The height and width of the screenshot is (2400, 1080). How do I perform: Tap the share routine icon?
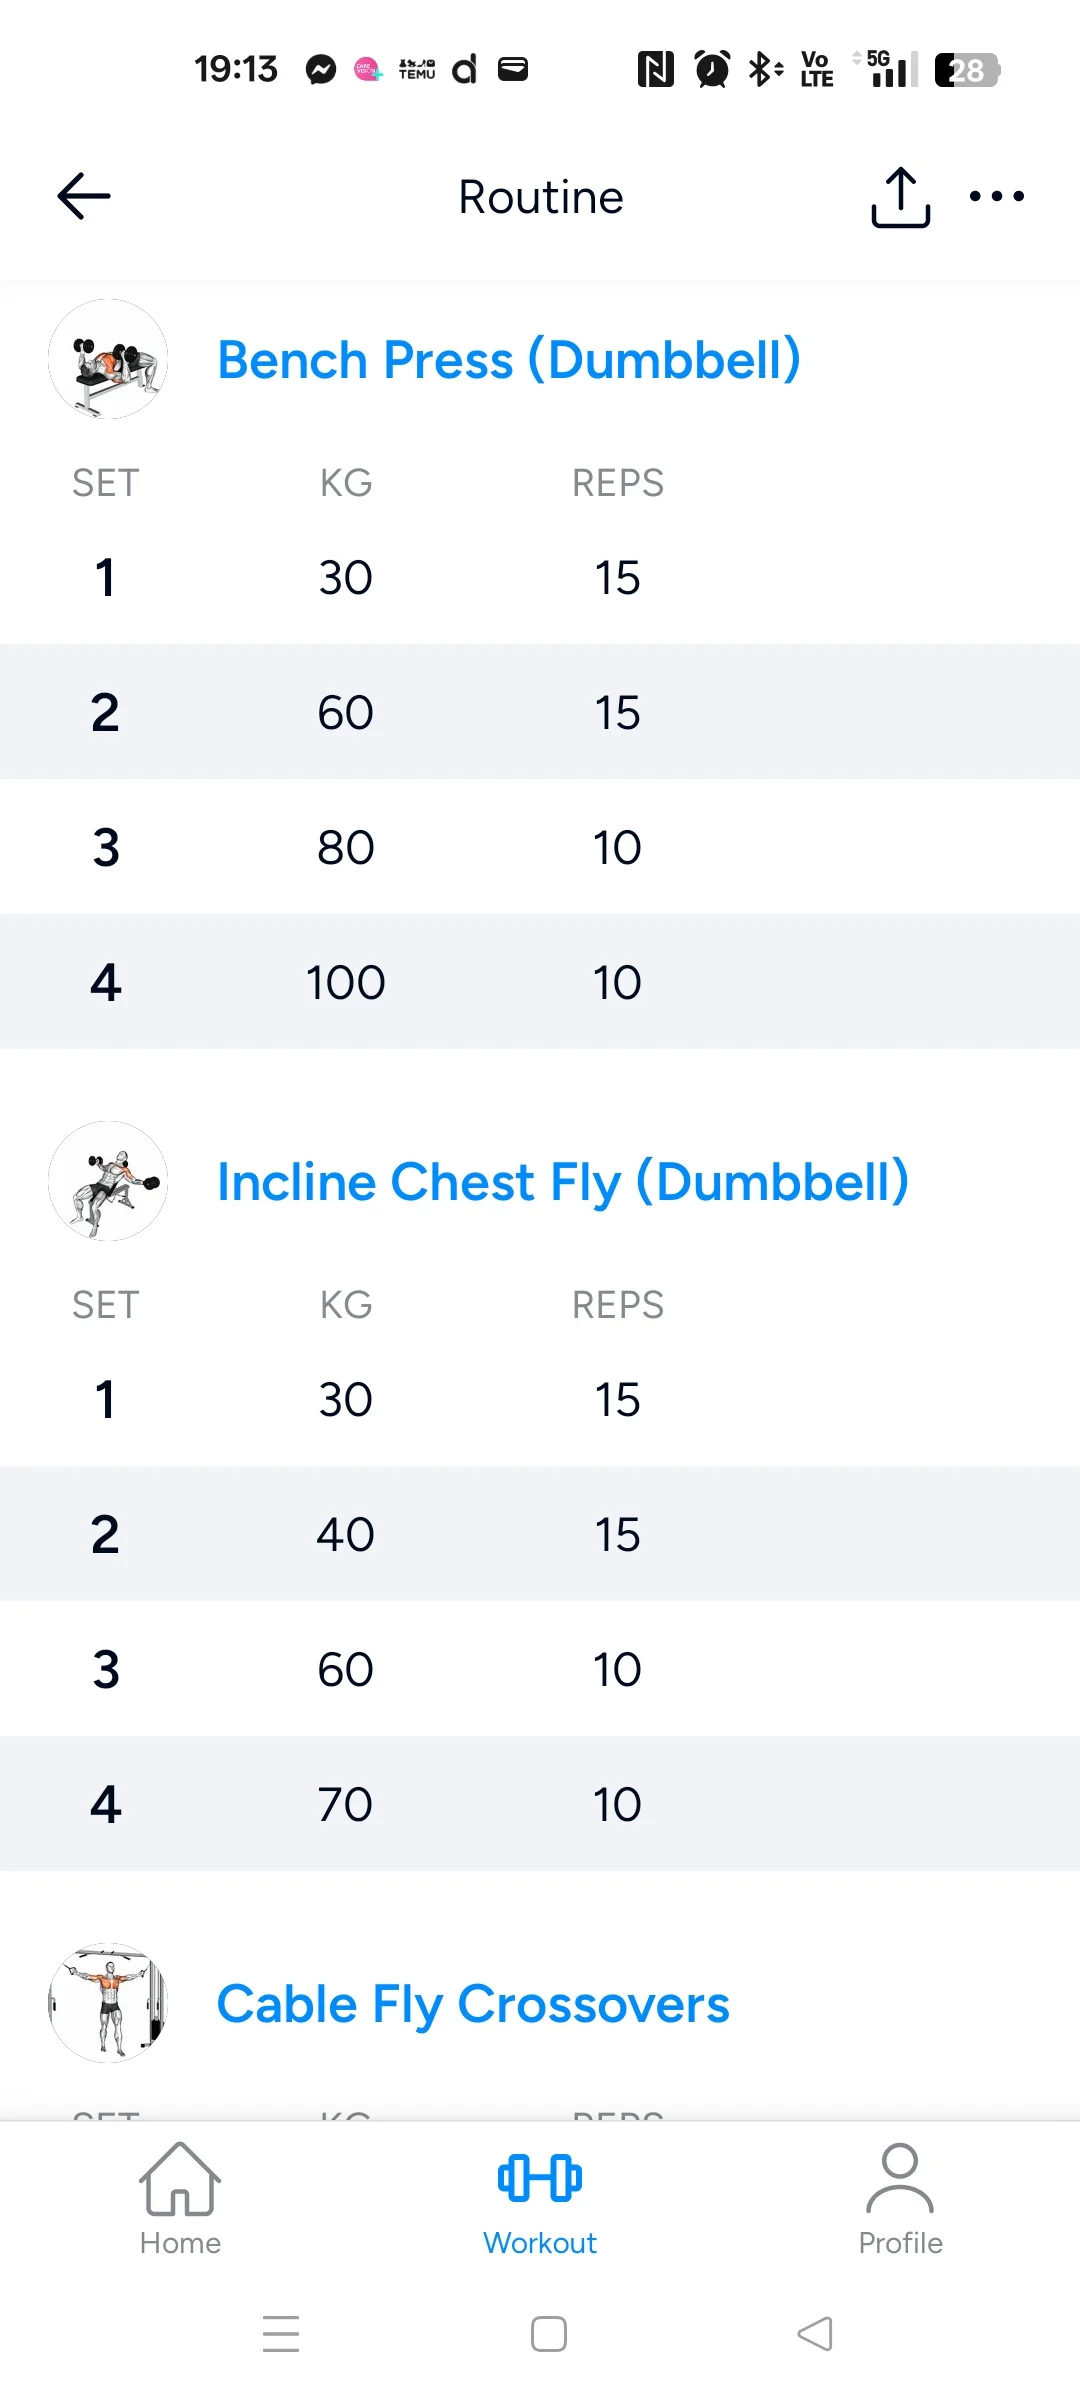900,197
